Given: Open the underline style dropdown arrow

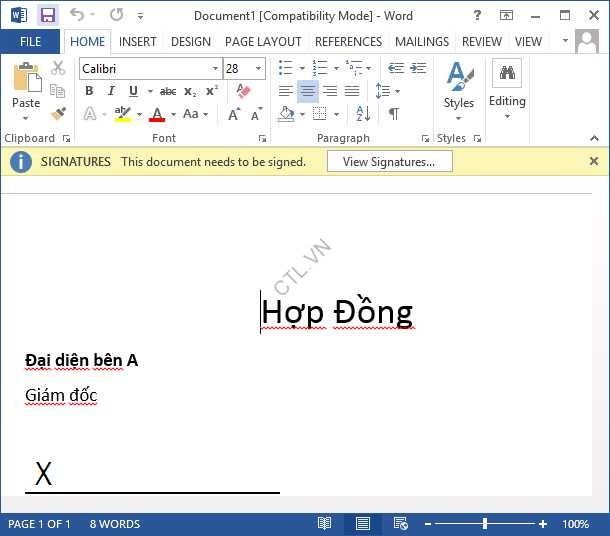Looking at the screenshot, I should click(150, 92).
